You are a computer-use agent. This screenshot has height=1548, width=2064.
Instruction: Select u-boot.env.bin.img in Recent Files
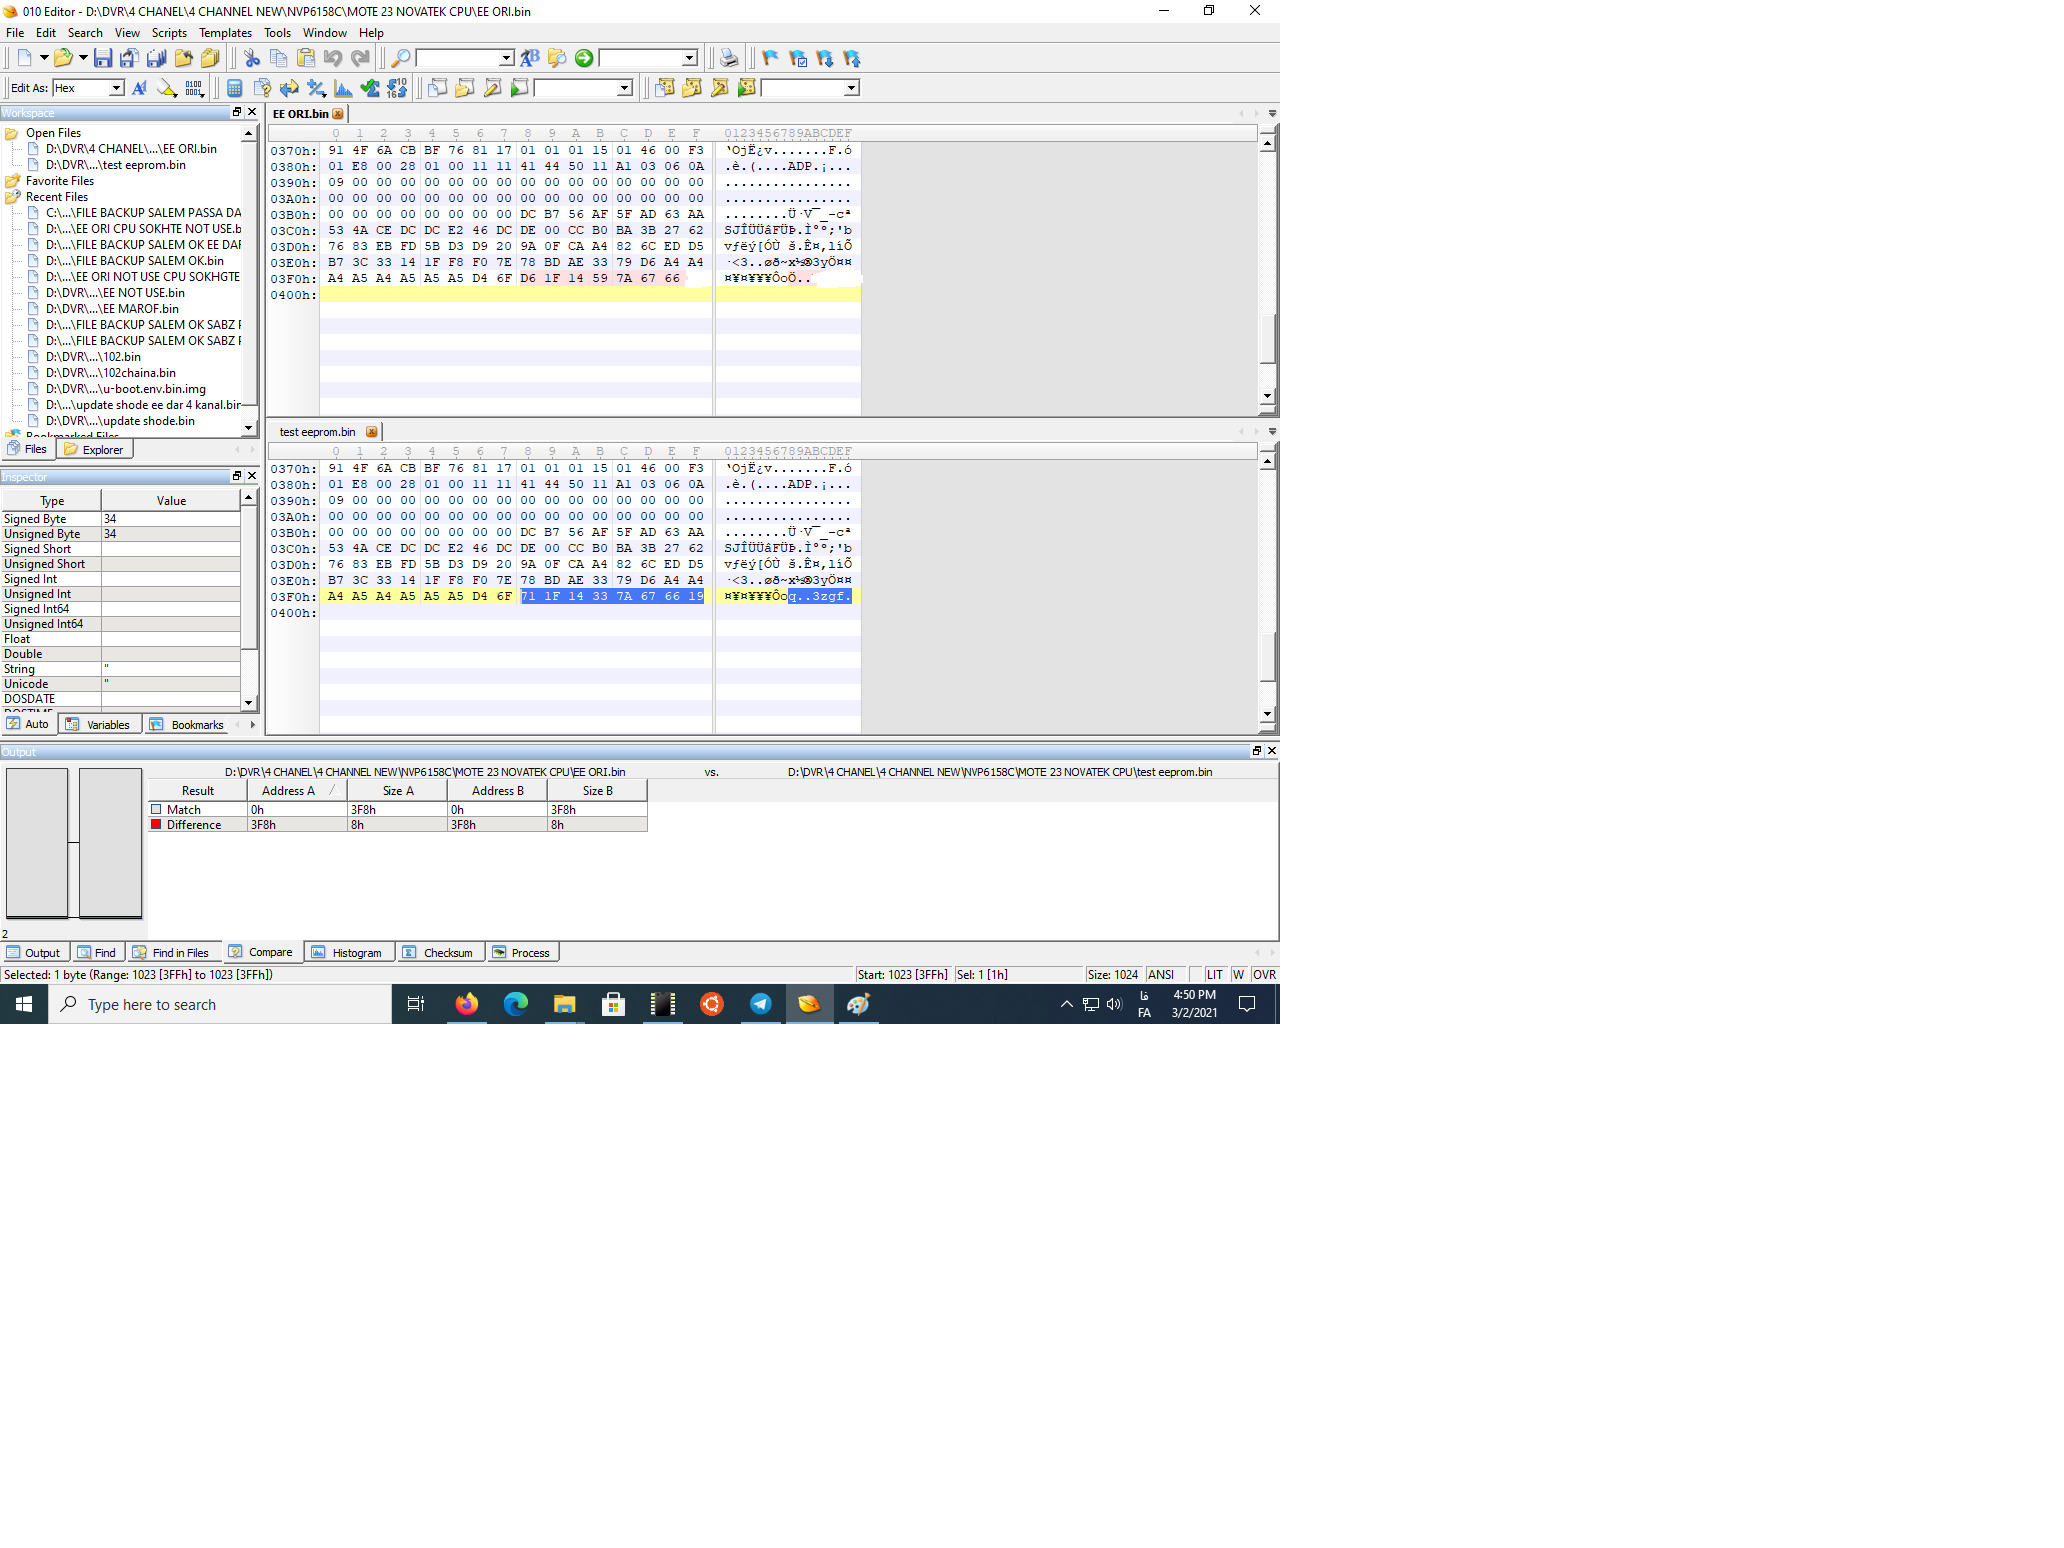click(x=126, y=389)
